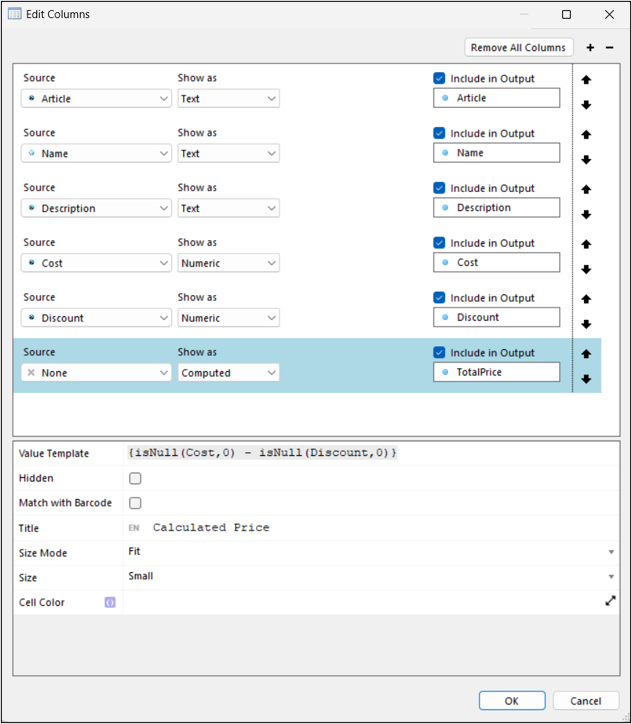This screenshot has width=632, height=724.
Task: Enable the Hidden checkbox
Action: pos(135,479)
